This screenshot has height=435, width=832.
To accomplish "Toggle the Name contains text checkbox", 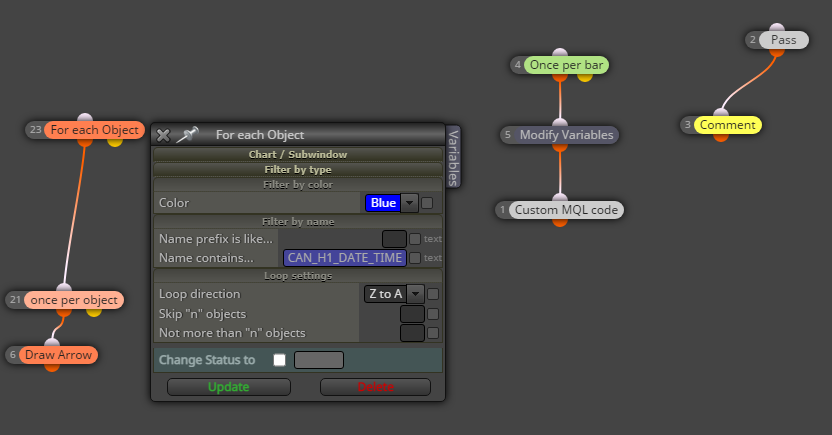I will [415, 258].
